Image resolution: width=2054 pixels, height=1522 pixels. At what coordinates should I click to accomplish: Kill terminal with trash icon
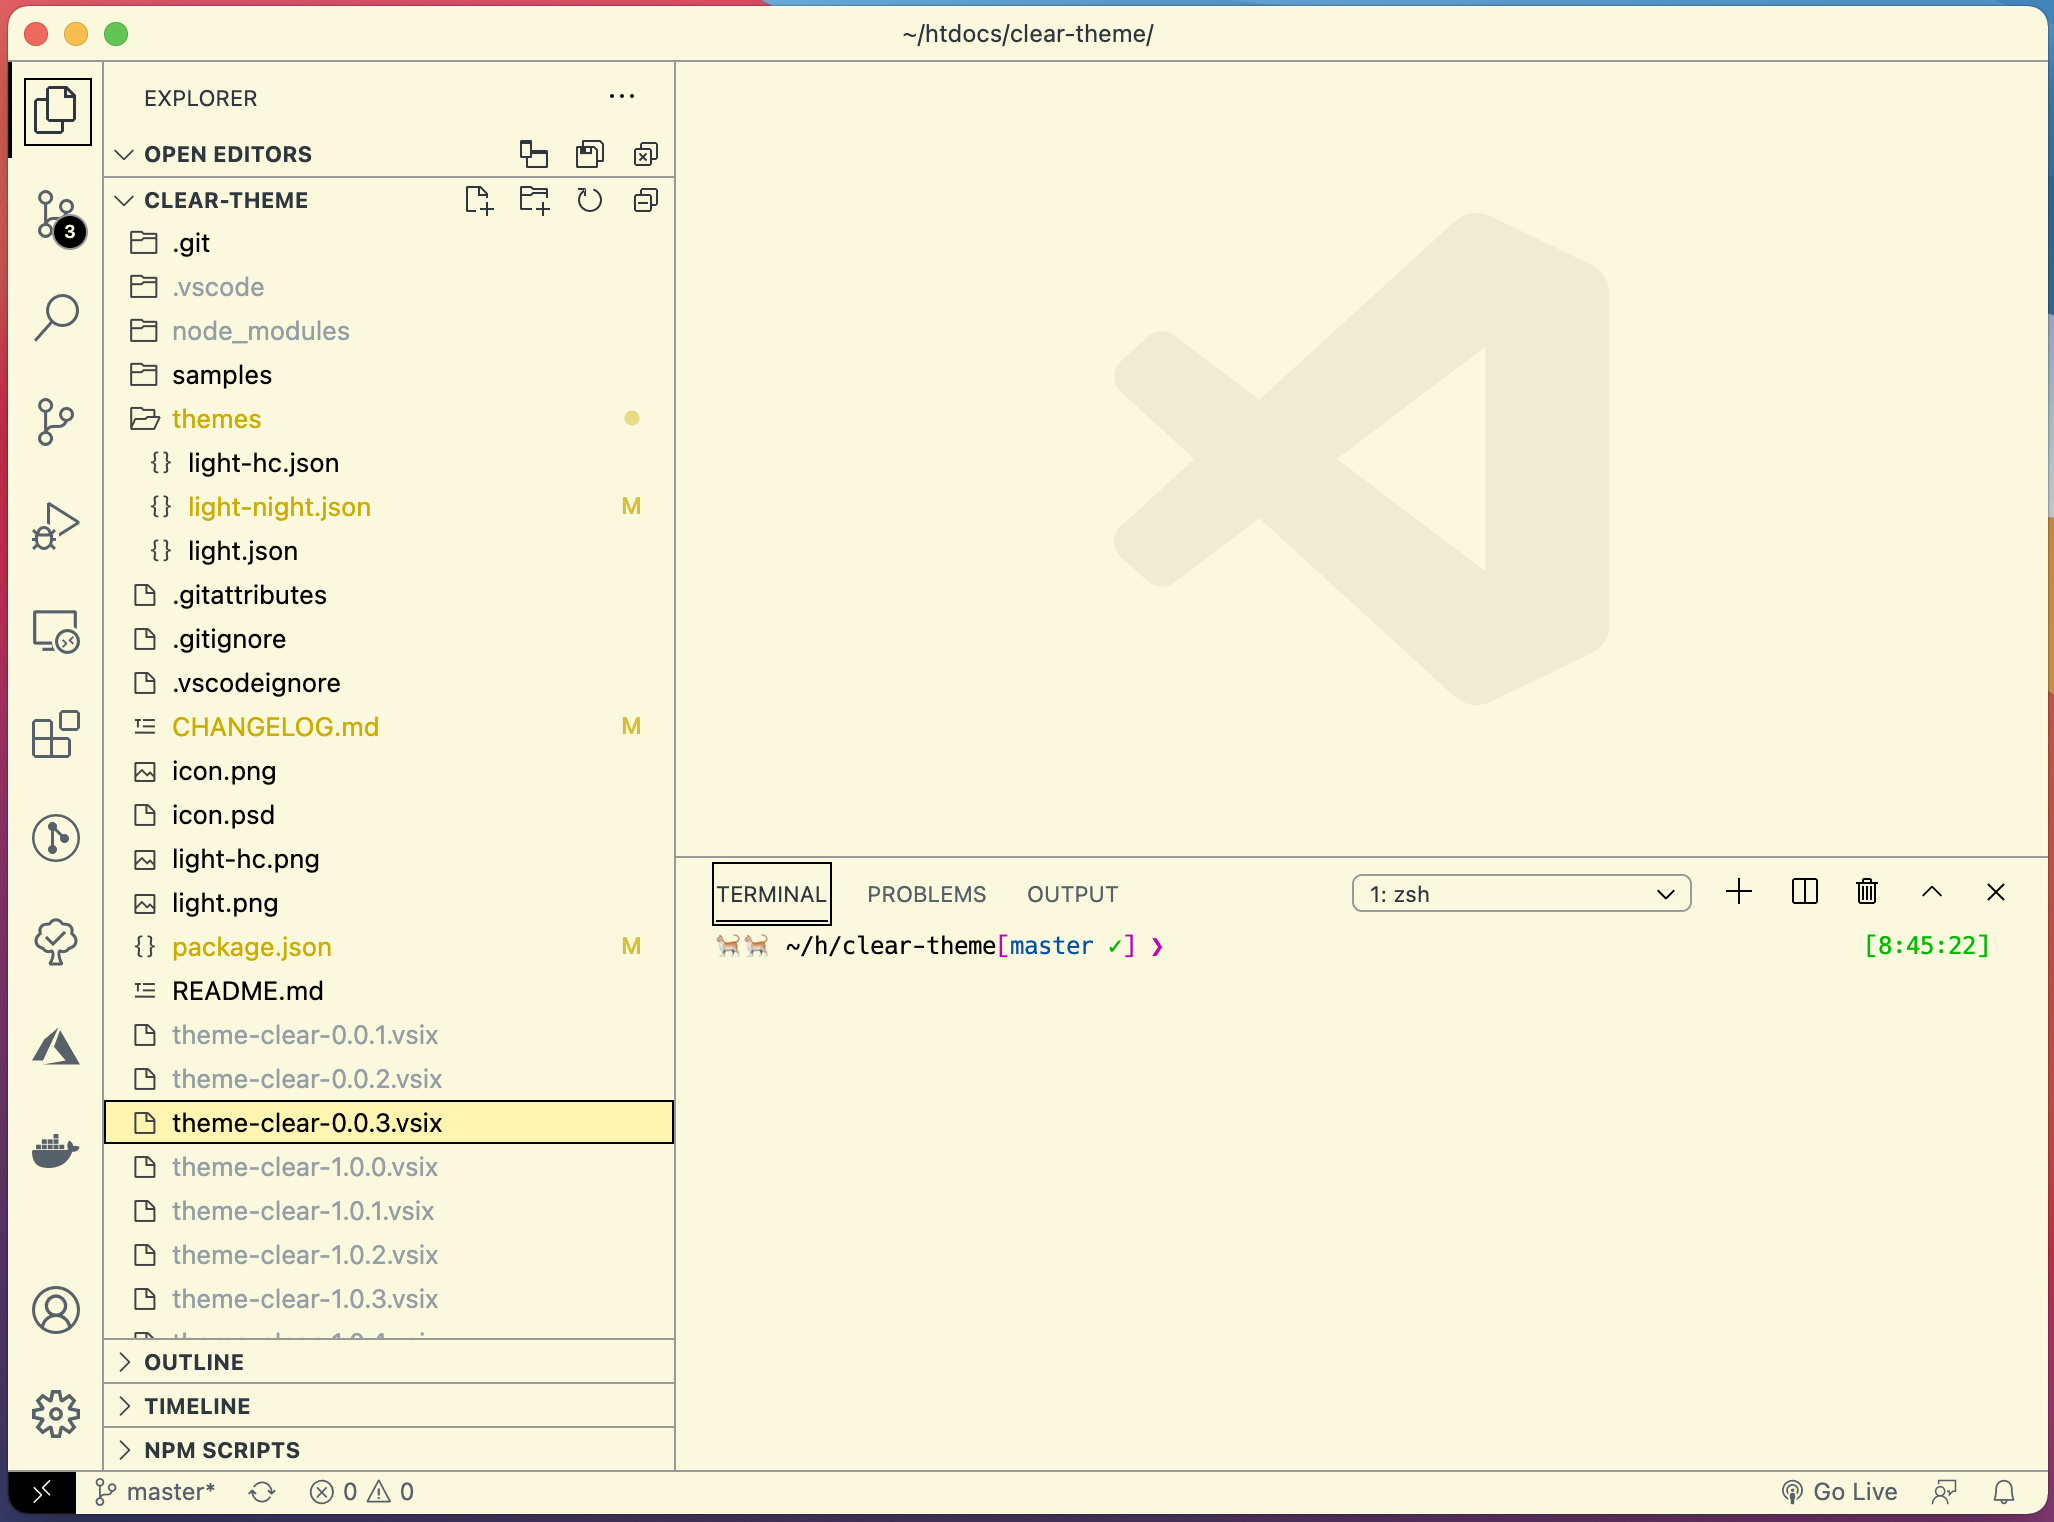[1867, 892]
